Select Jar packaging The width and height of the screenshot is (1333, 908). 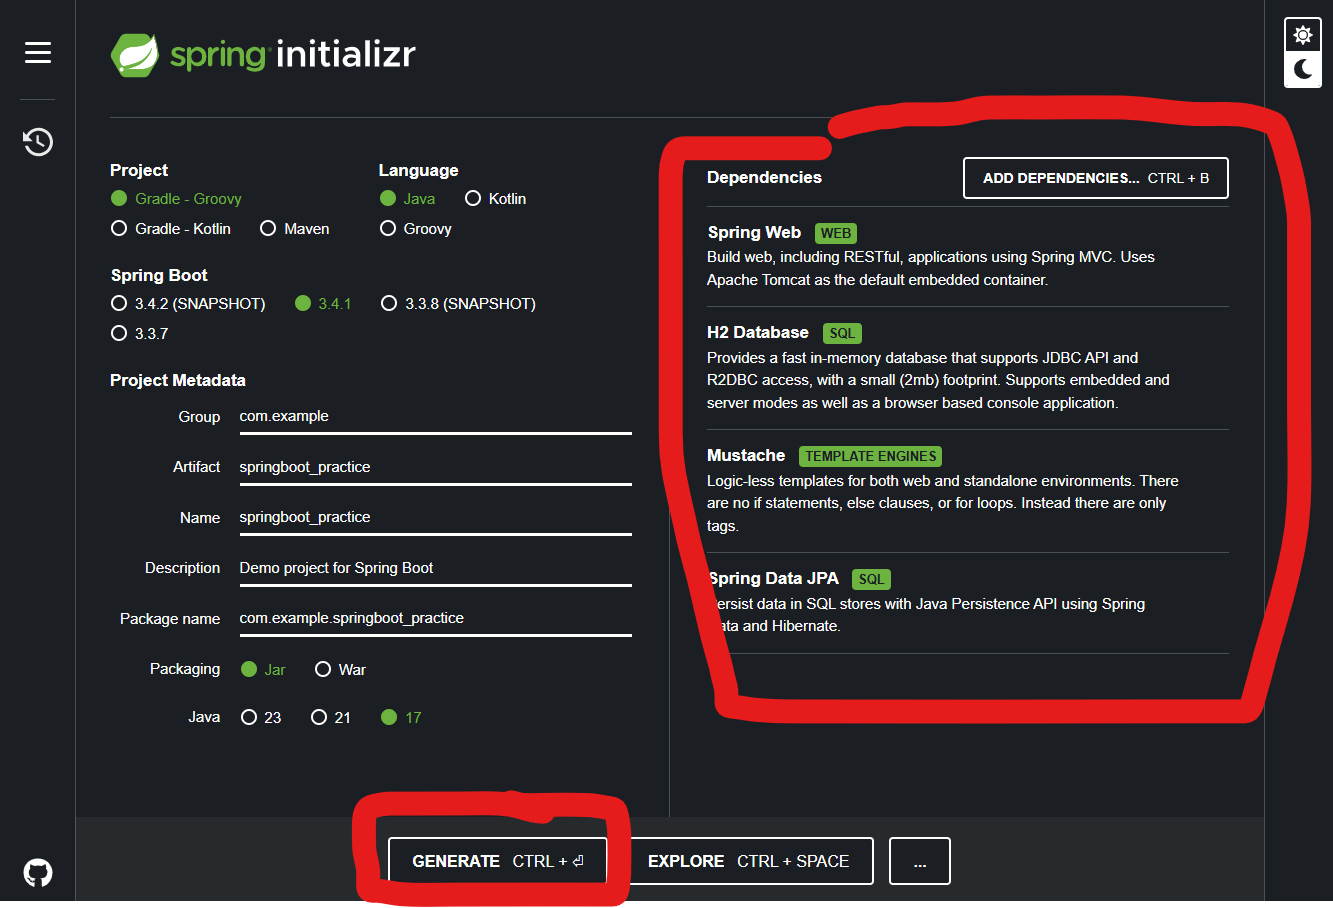tap(263, 670)
